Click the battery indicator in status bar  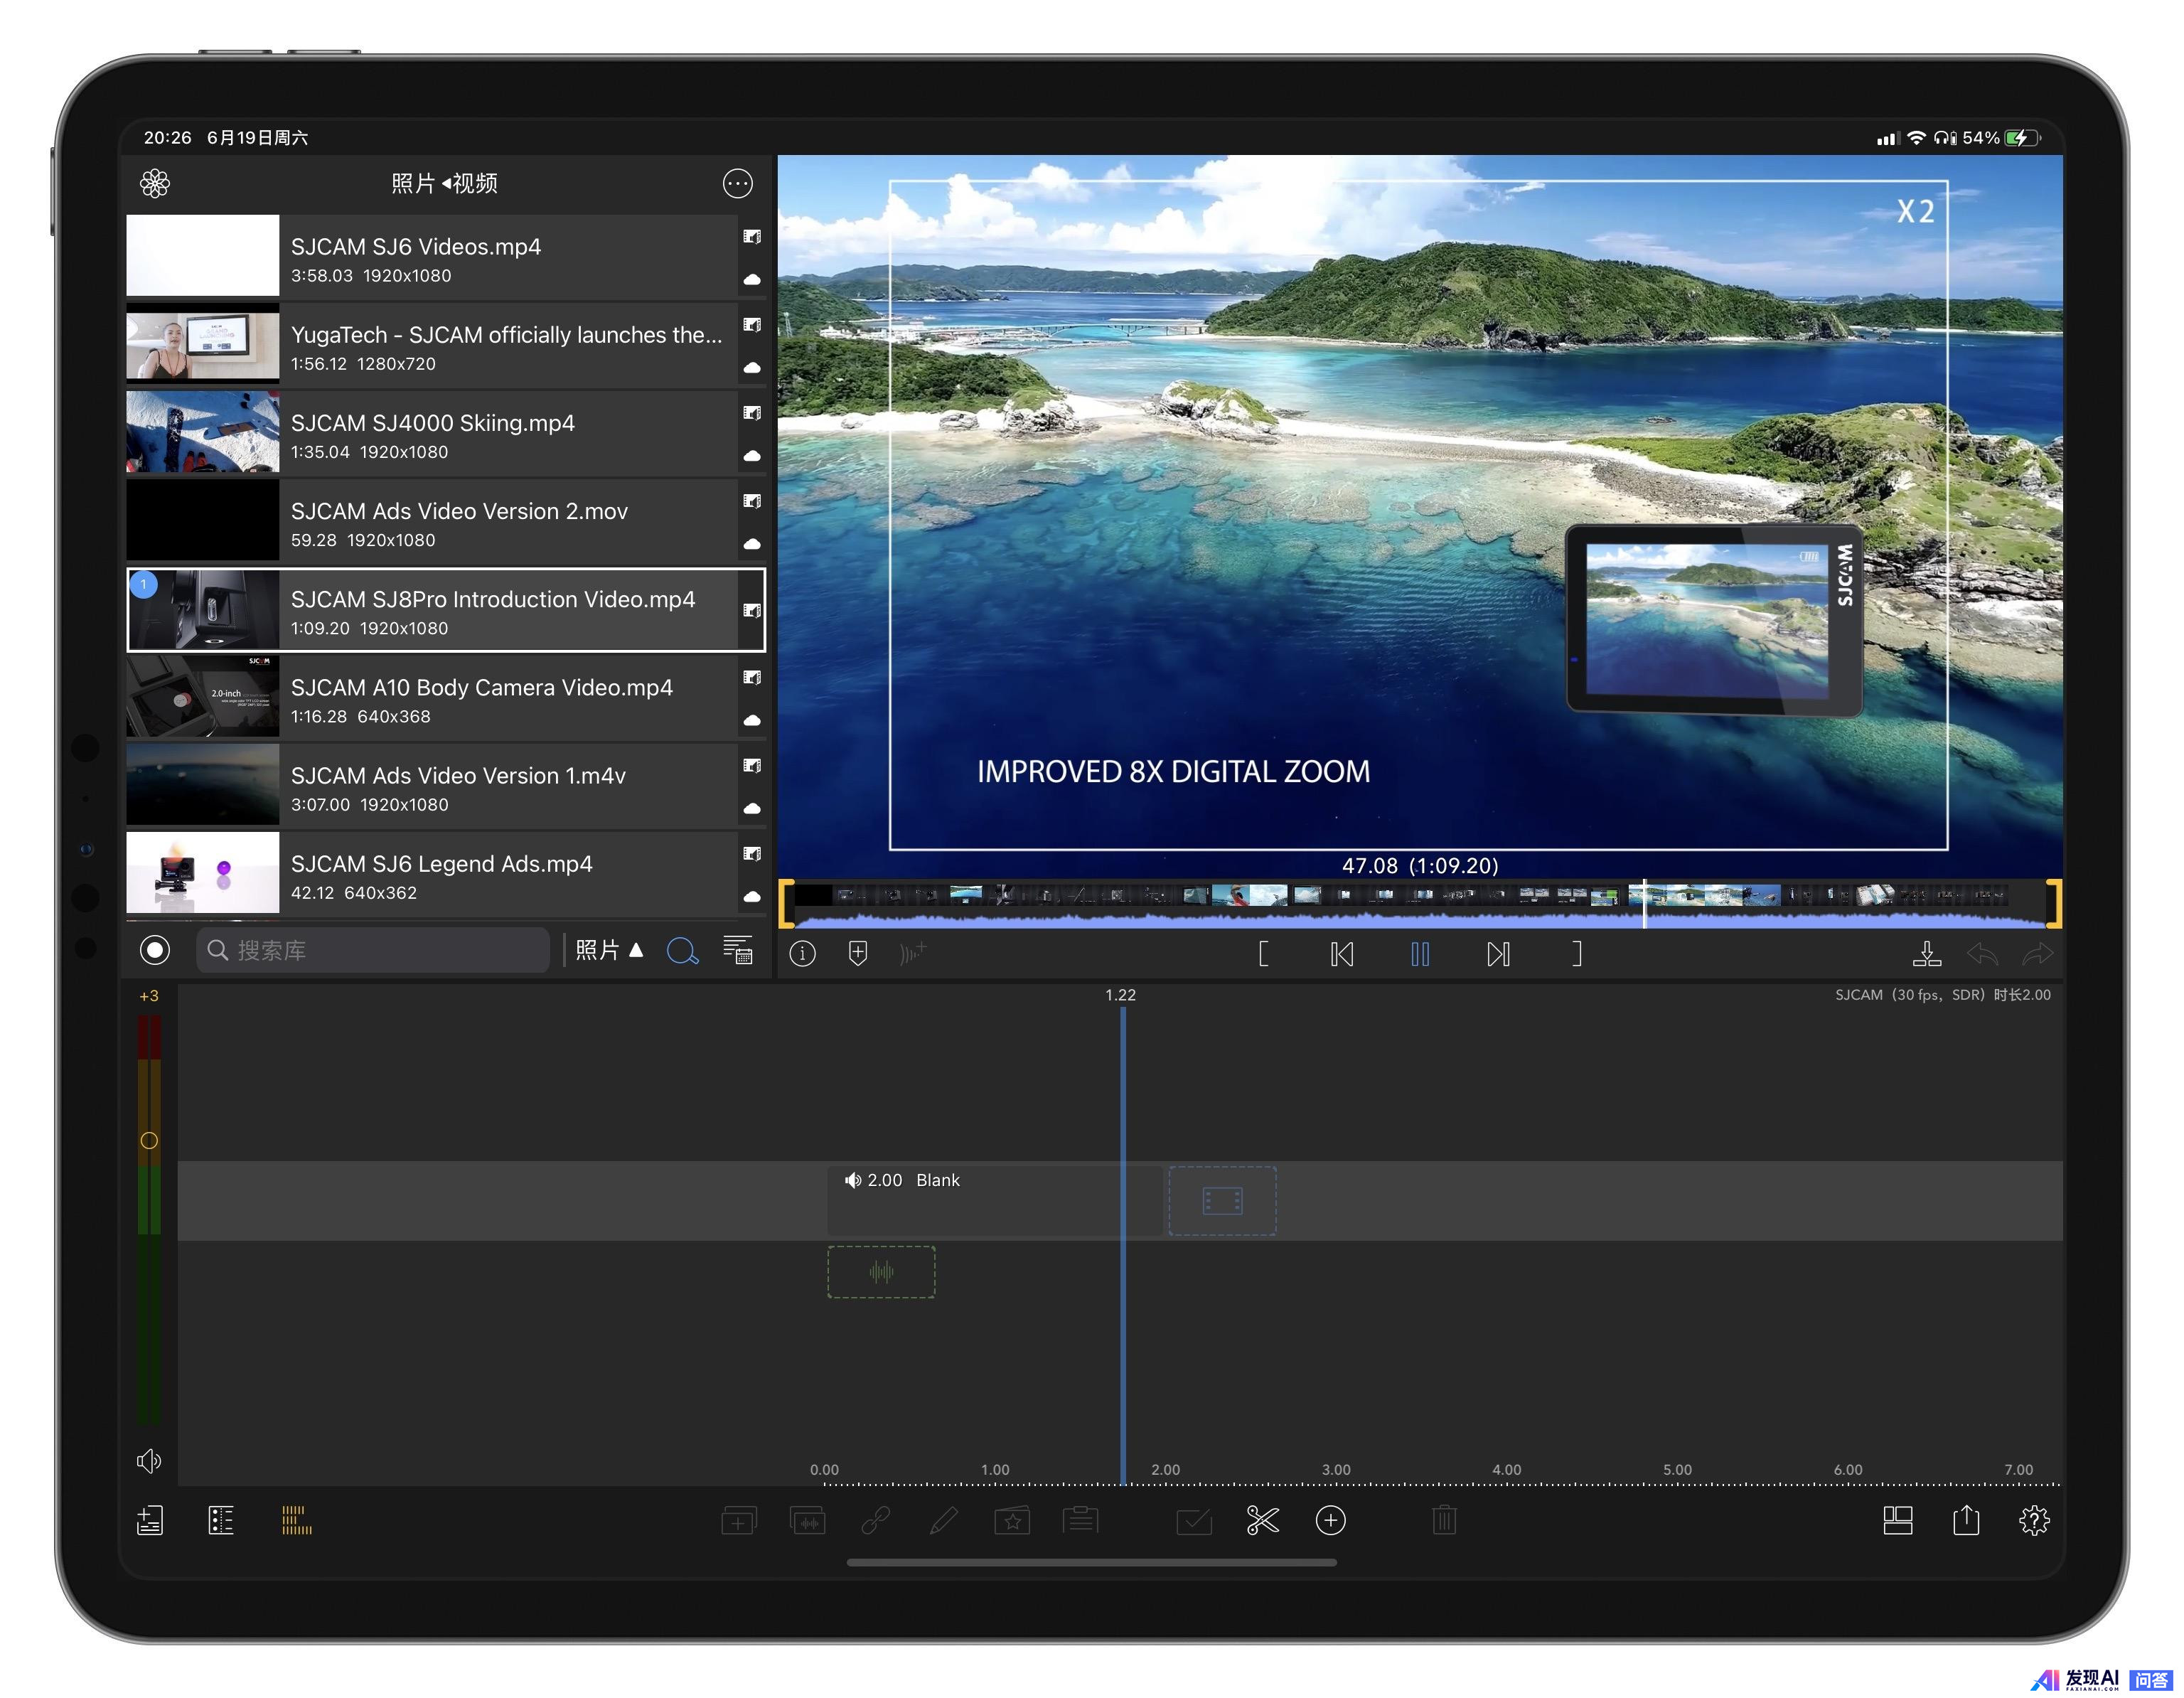[x=2023, y=138]
